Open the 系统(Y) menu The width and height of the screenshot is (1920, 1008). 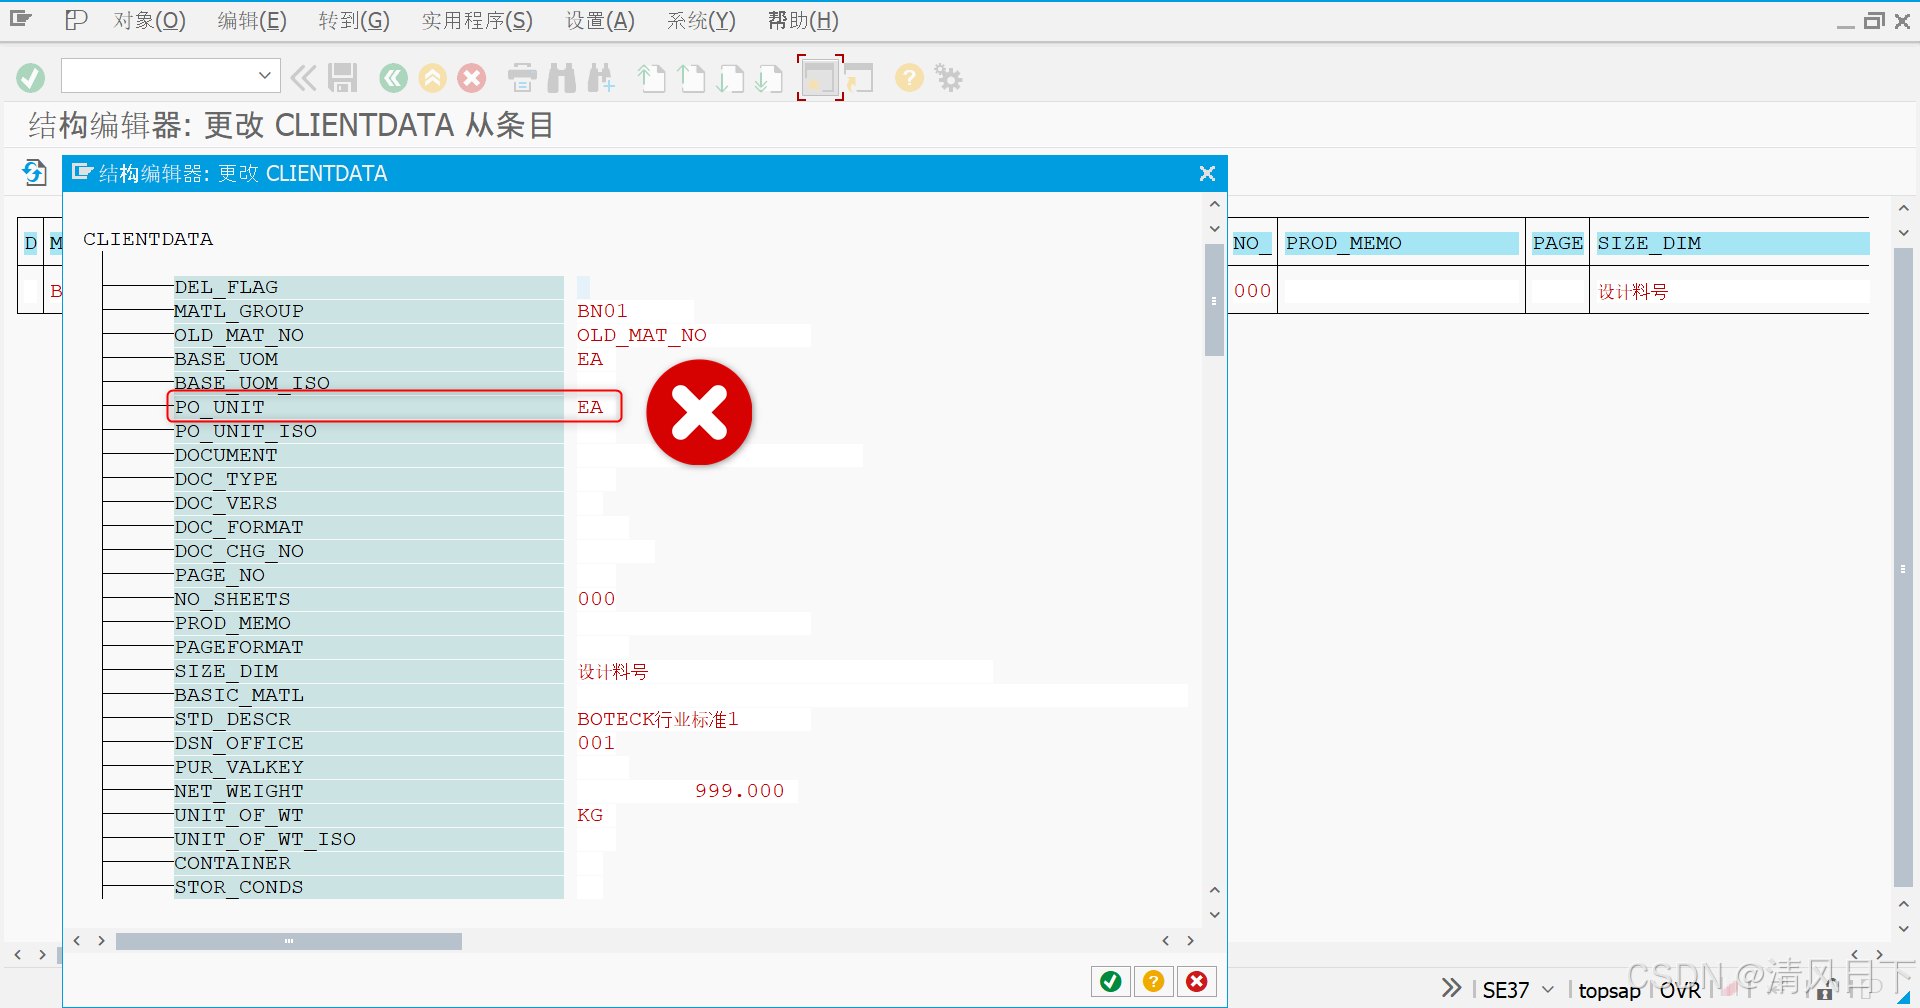coord(700,20)
